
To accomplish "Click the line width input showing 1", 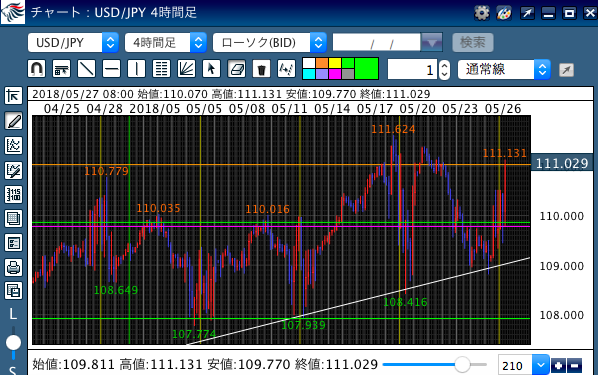I will tap(413, 69).
